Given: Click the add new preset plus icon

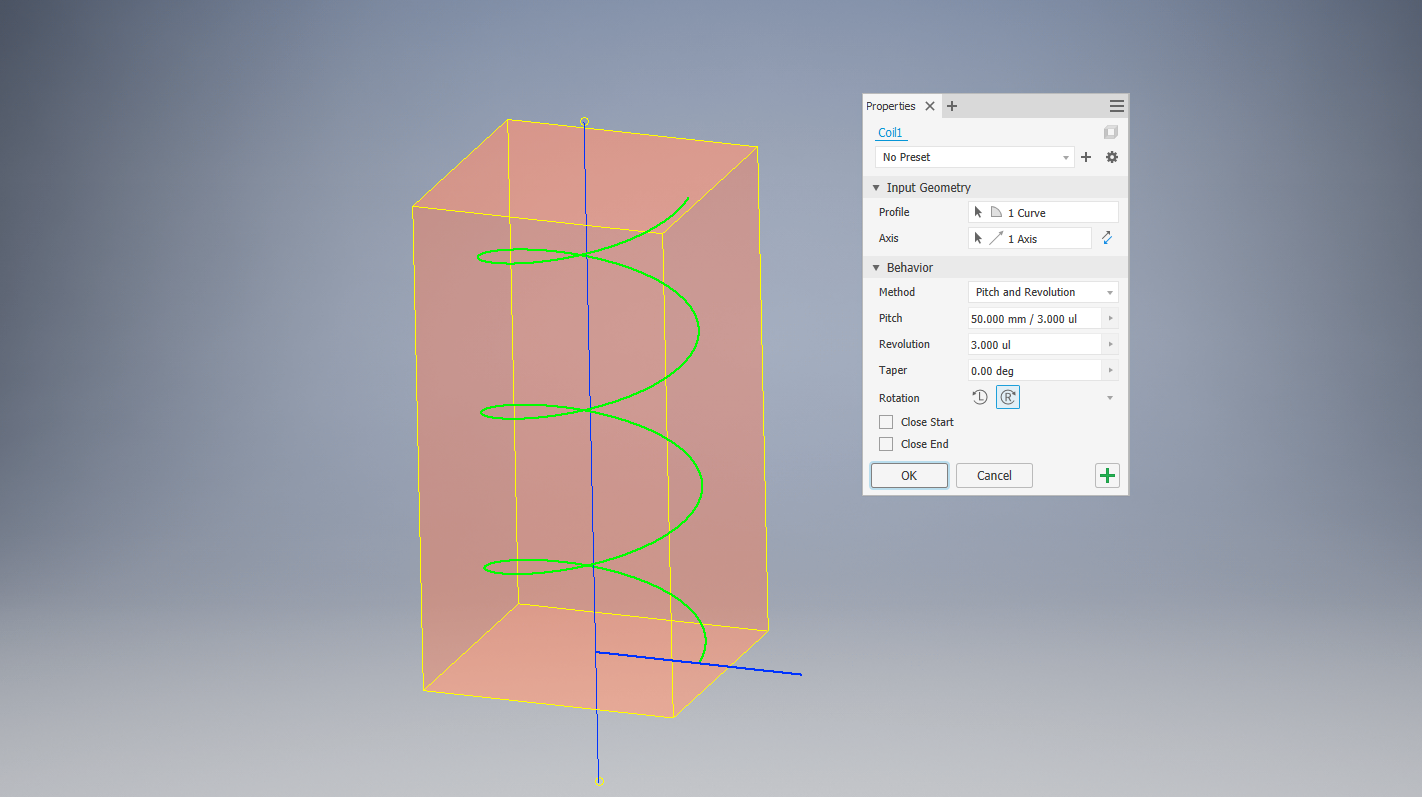Looking at the screenshot, I should point(1086,157).
